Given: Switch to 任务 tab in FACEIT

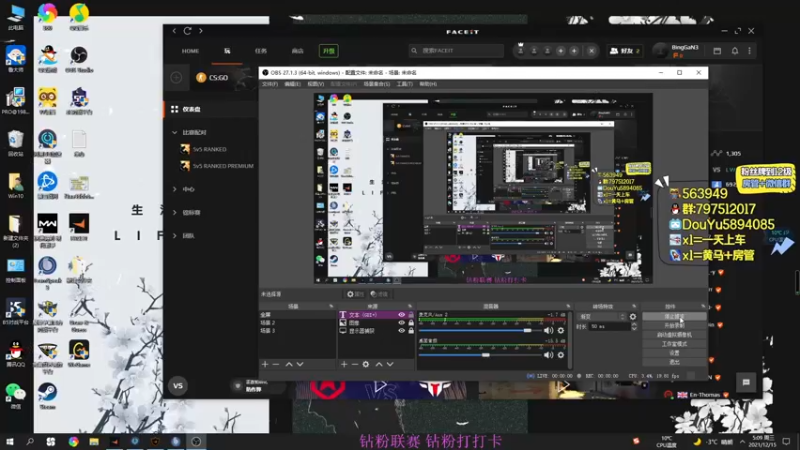Looking at the screenshot, I should pyautogui.click(x=261, y=51).
